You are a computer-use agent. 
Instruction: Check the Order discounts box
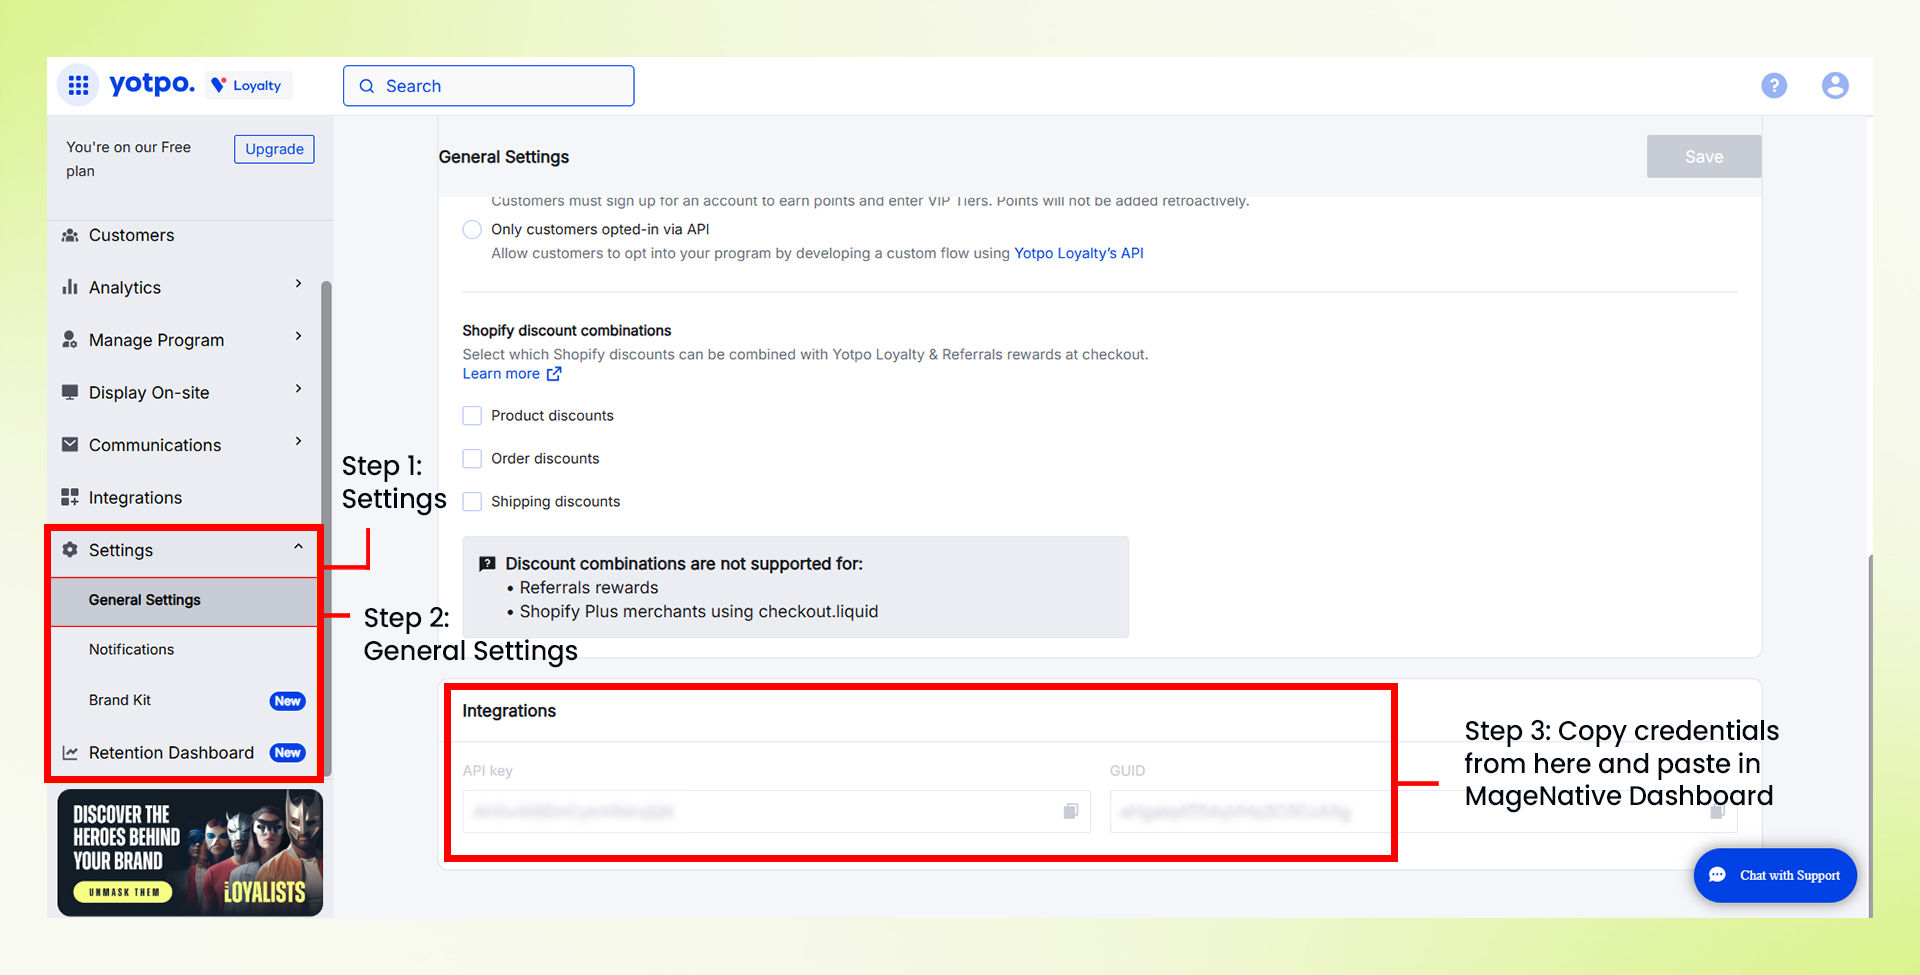(471, 458)
